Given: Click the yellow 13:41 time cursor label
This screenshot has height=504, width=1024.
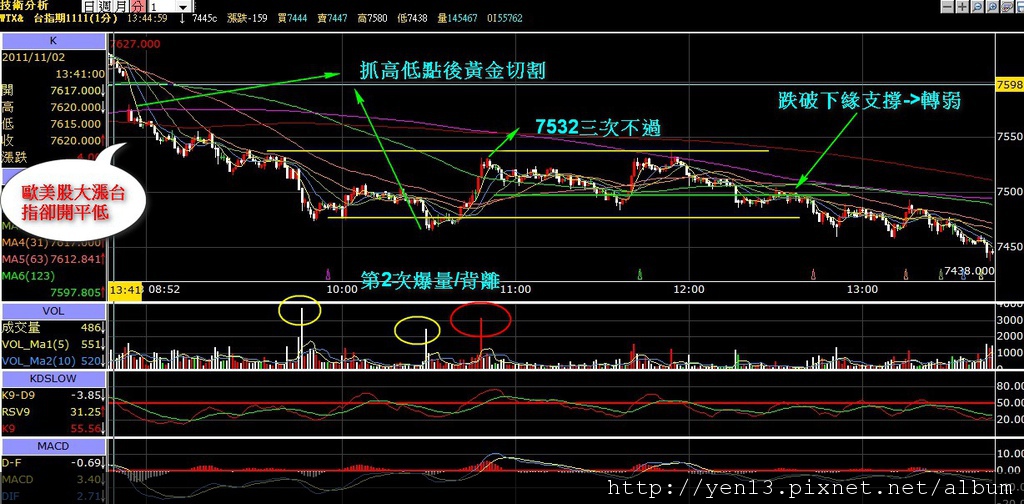Looking at the screenshot, I should pos(127,289).
